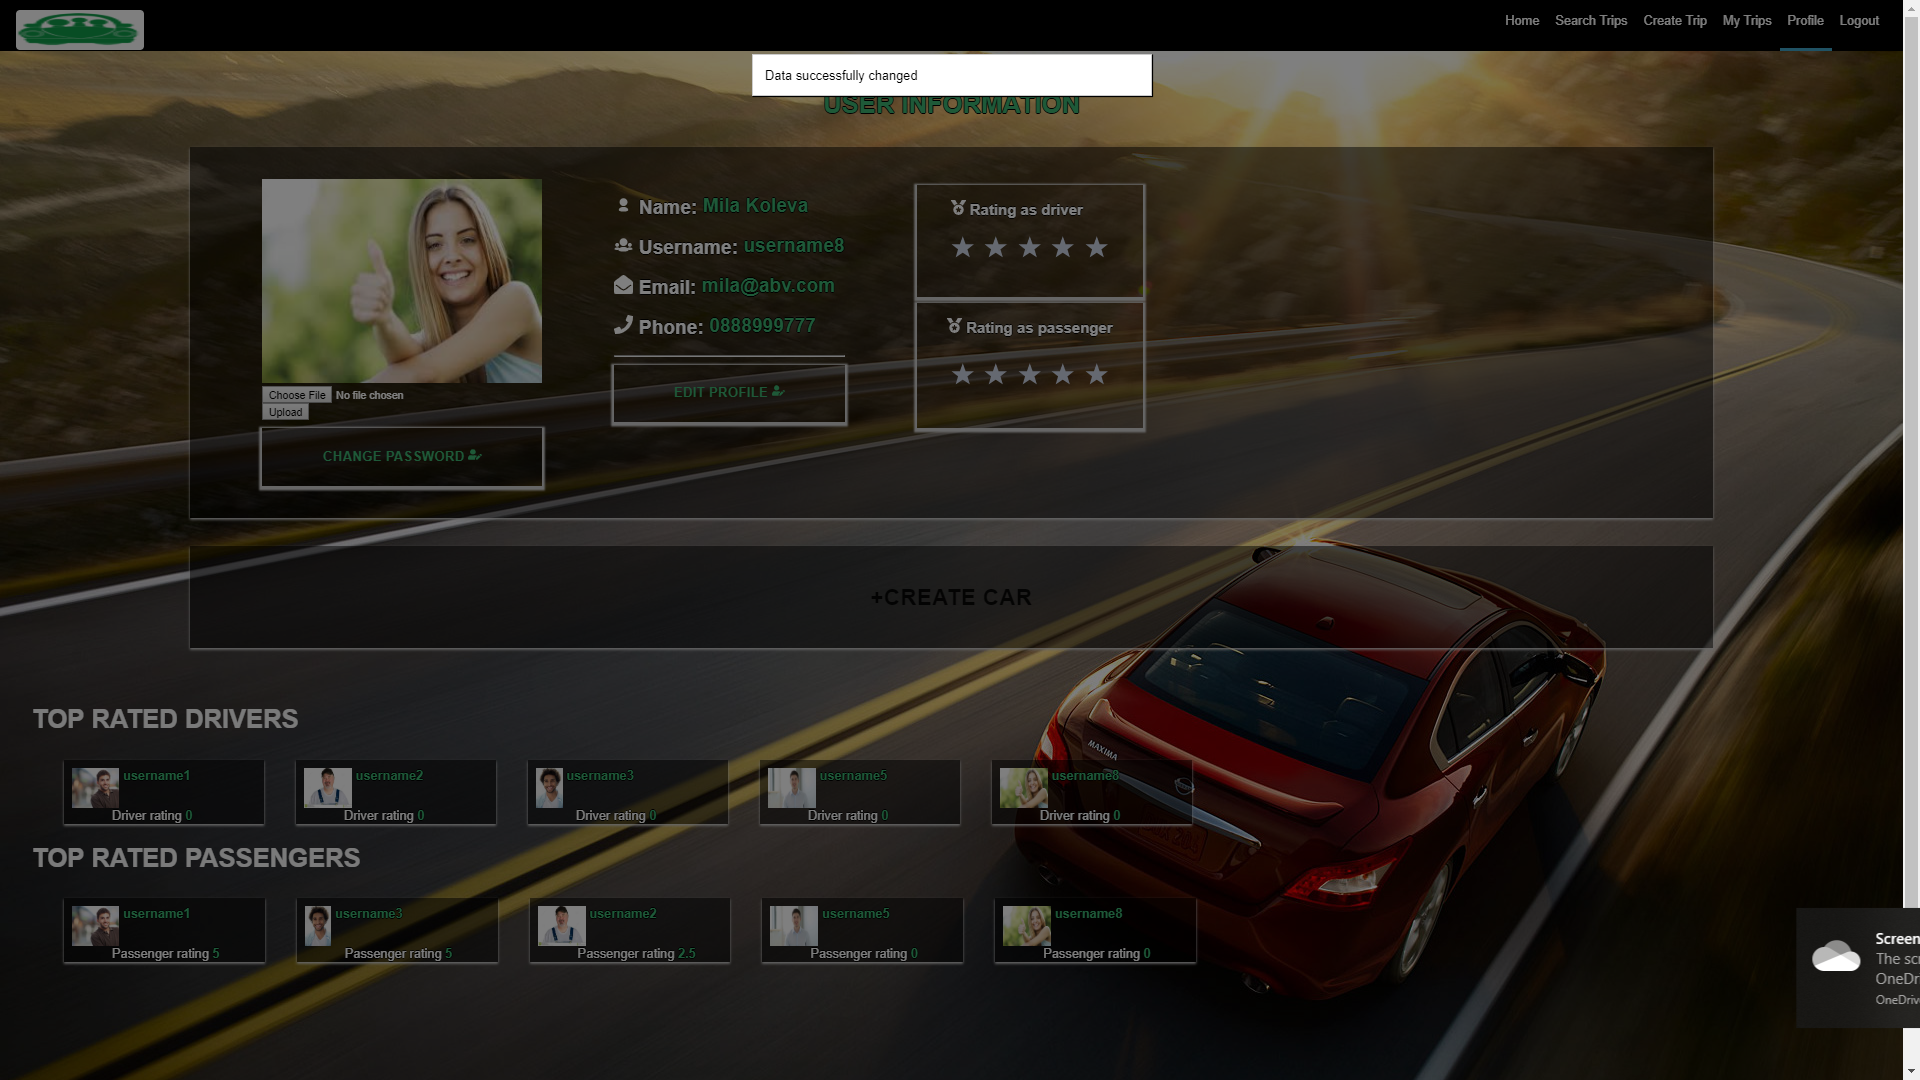Click the envelope icon beside Email
This screenshot has height=1080, width=1920.
623,285
